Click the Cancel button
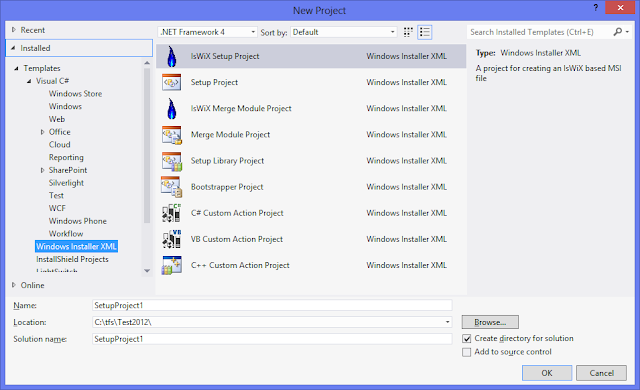The image size is (640, 390). pos(601,373)
